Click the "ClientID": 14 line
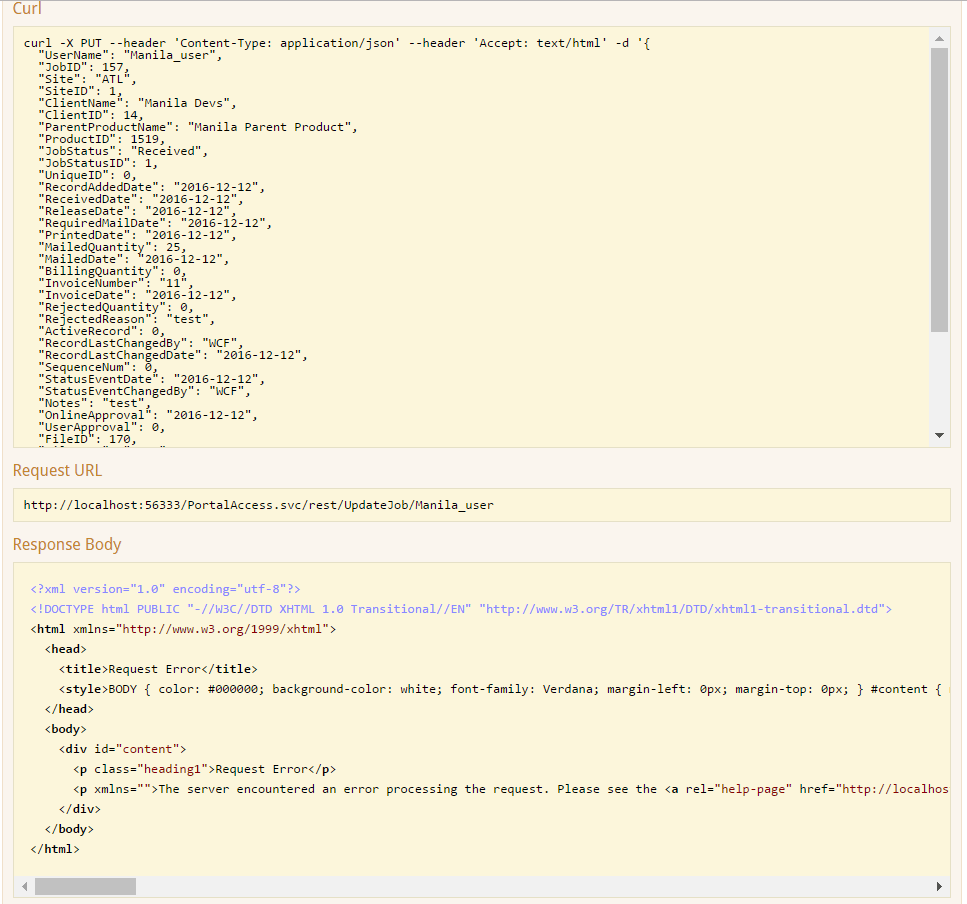Screen dimensions: 967x904 pos(91,115)
